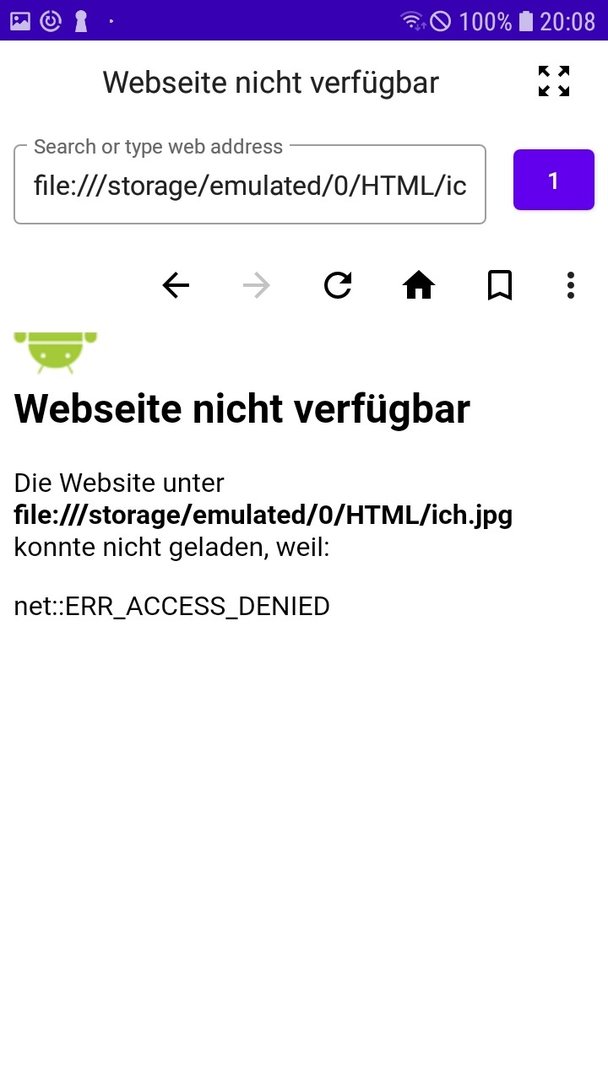Reload the page with refresh icon
The height and width of the screenshot is (1080, 608).
pos(337,285)
